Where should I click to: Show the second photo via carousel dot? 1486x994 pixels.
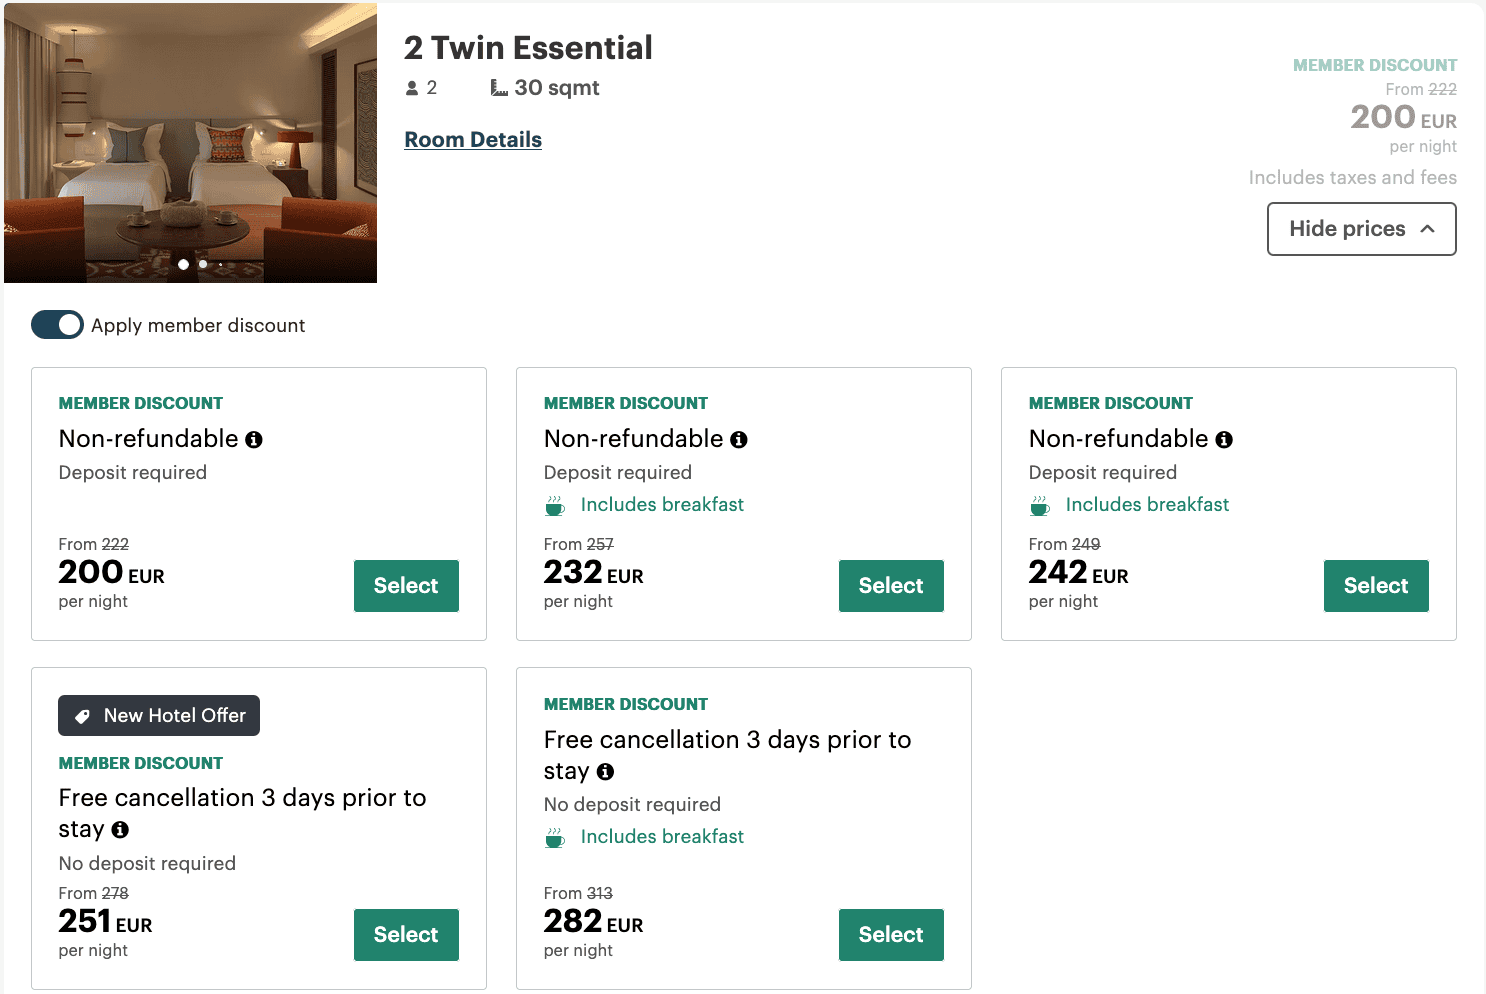pos(203,265)
